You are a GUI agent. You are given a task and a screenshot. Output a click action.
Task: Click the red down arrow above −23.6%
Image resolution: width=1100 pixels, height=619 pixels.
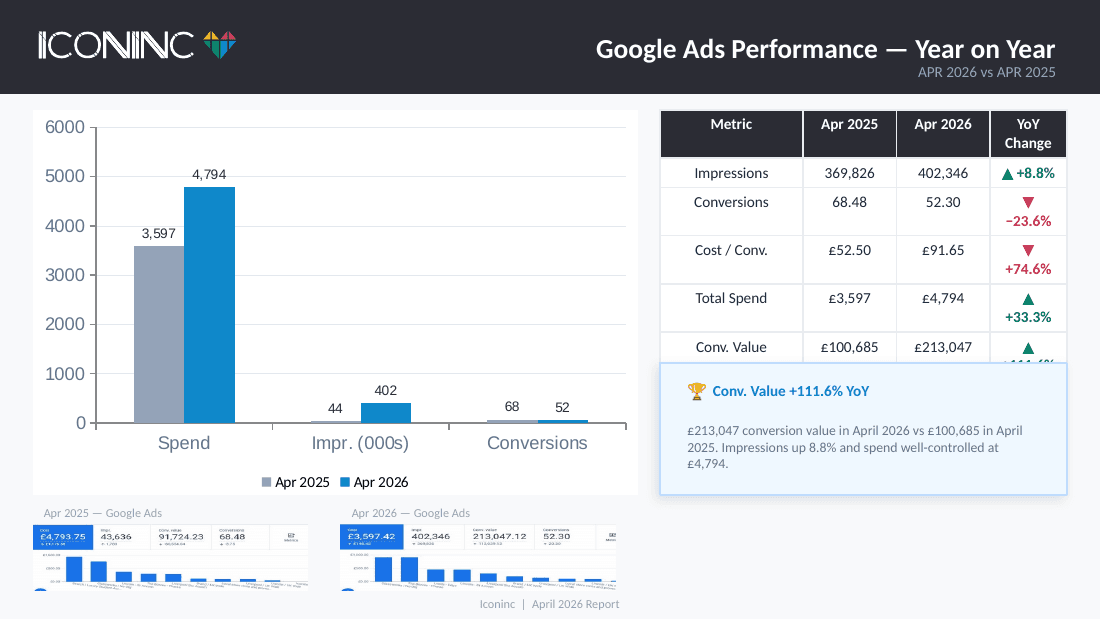tap(1028, 203)
